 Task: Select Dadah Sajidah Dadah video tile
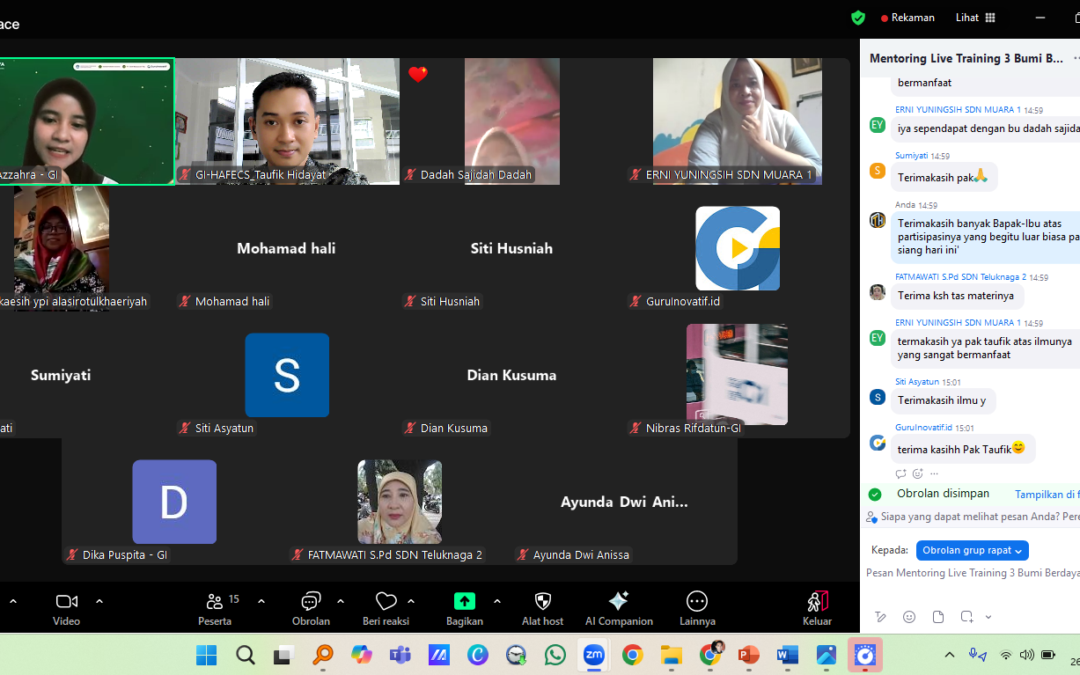[512, 121]
